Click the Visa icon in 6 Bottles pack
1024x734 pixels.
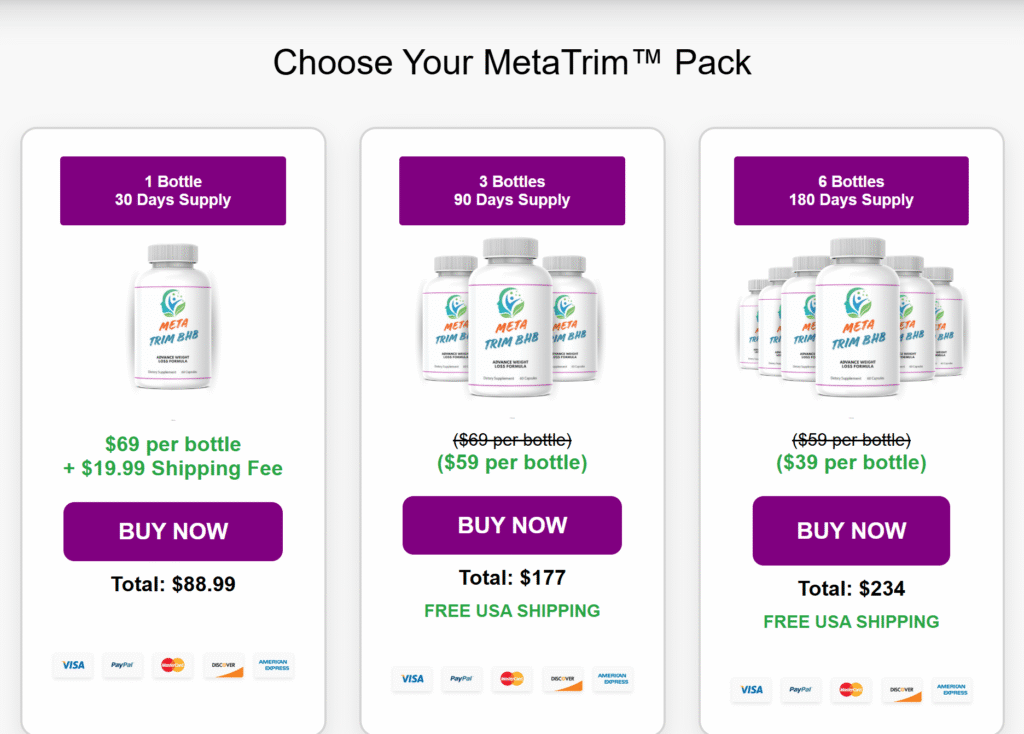(x=751, y=690)
